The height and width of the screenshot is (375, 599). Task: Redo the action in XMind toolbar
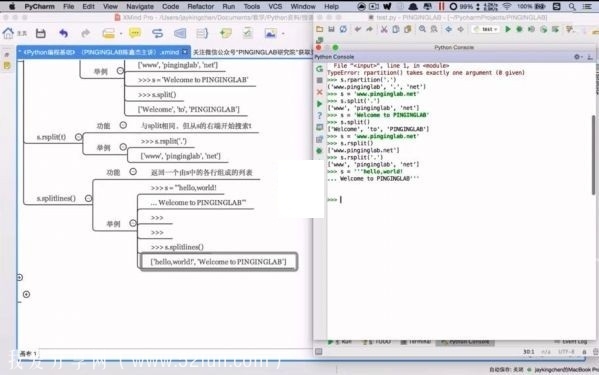86,34
